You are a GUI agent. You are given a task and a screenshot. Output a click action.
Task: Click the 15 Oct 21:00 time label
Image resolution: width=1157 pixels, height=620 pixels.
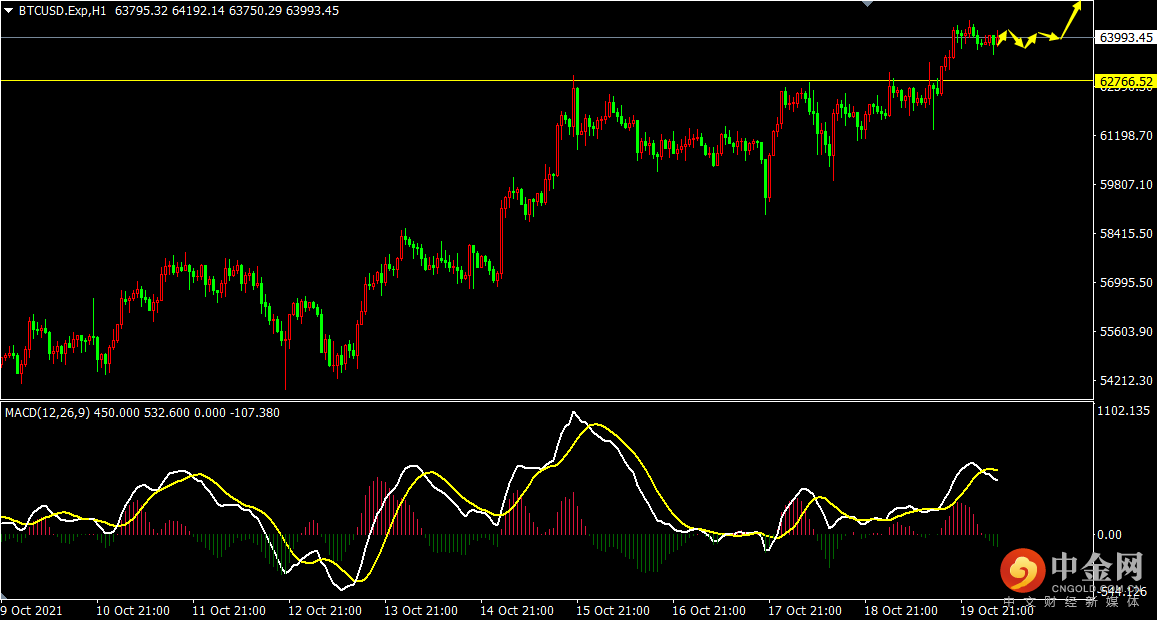pos(612,611)
